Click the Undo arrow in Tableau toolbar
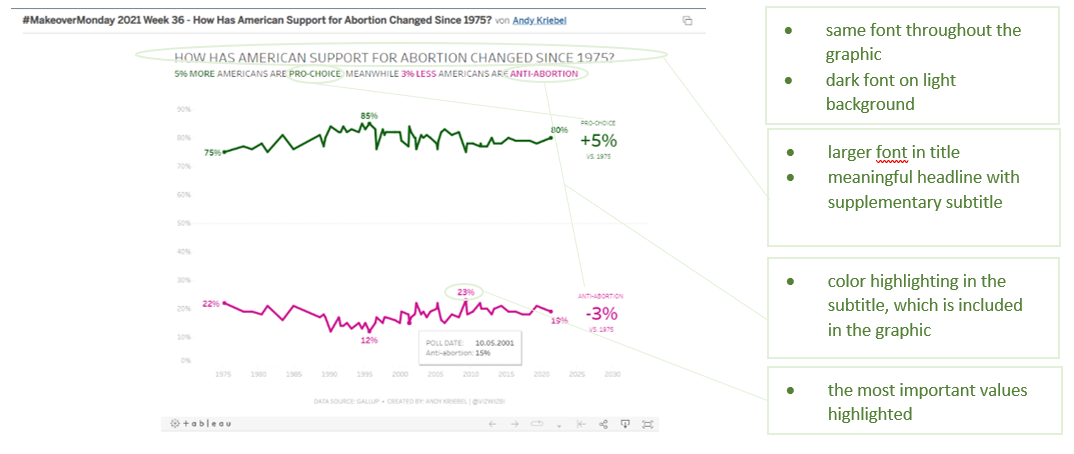 pyautogui.click(x=492, y=424)
